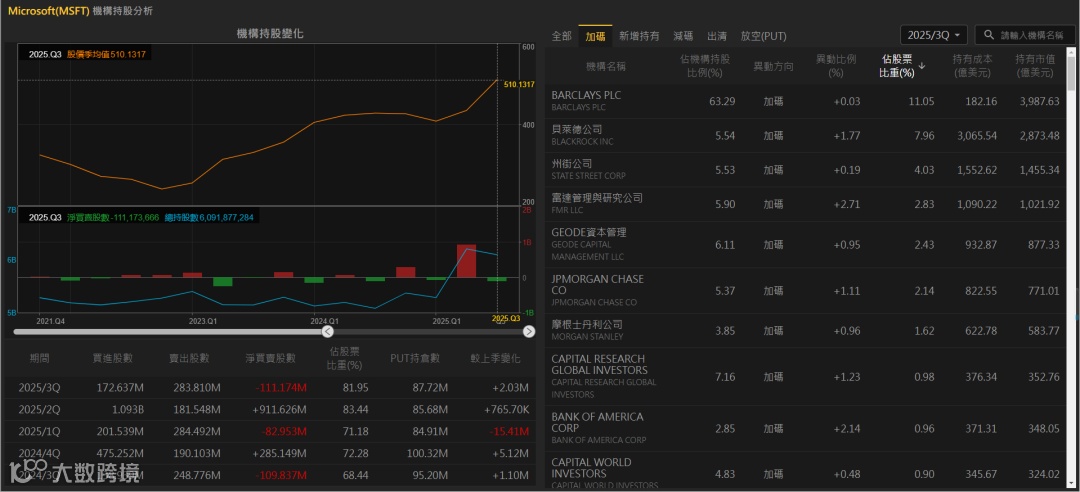Click the 2023.Q1 label on chart axis

click(202, 321)
